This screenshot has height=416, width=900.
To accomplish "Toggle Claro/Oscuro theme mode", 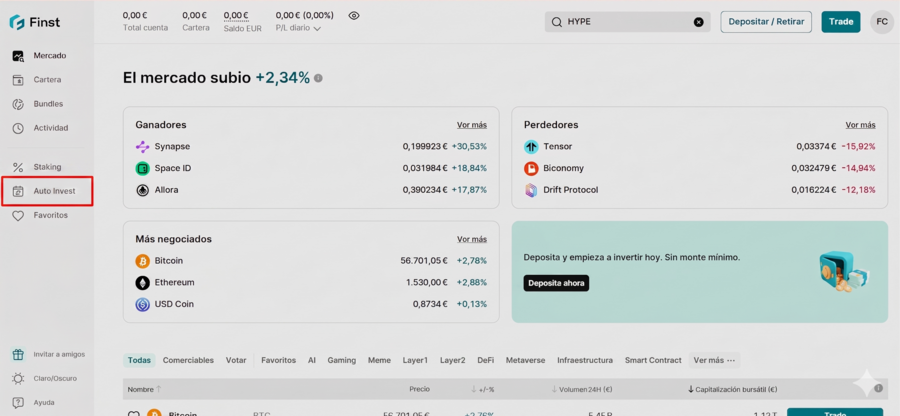I will click(47, 378).
